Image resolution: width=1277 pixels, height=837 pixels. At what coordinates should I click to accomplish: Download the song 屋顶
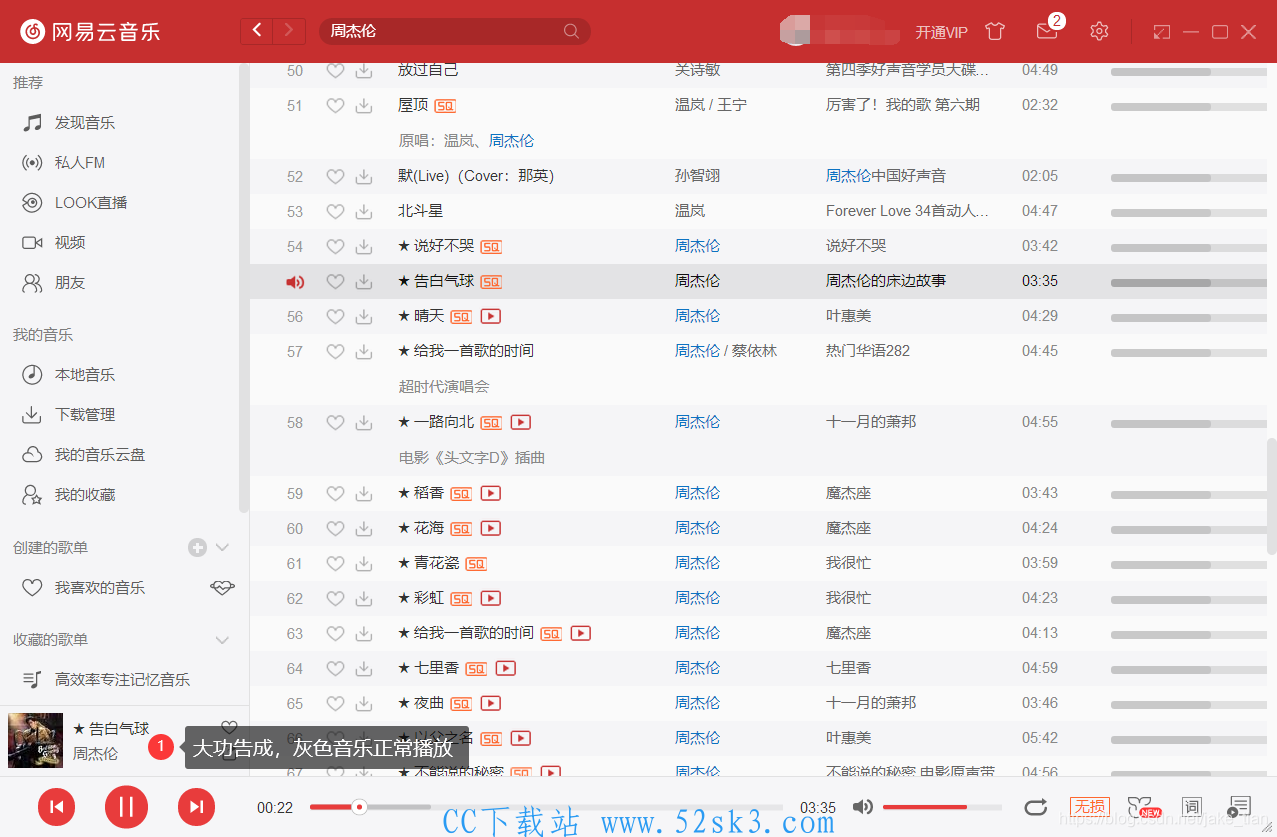click(x=364, y=105)
